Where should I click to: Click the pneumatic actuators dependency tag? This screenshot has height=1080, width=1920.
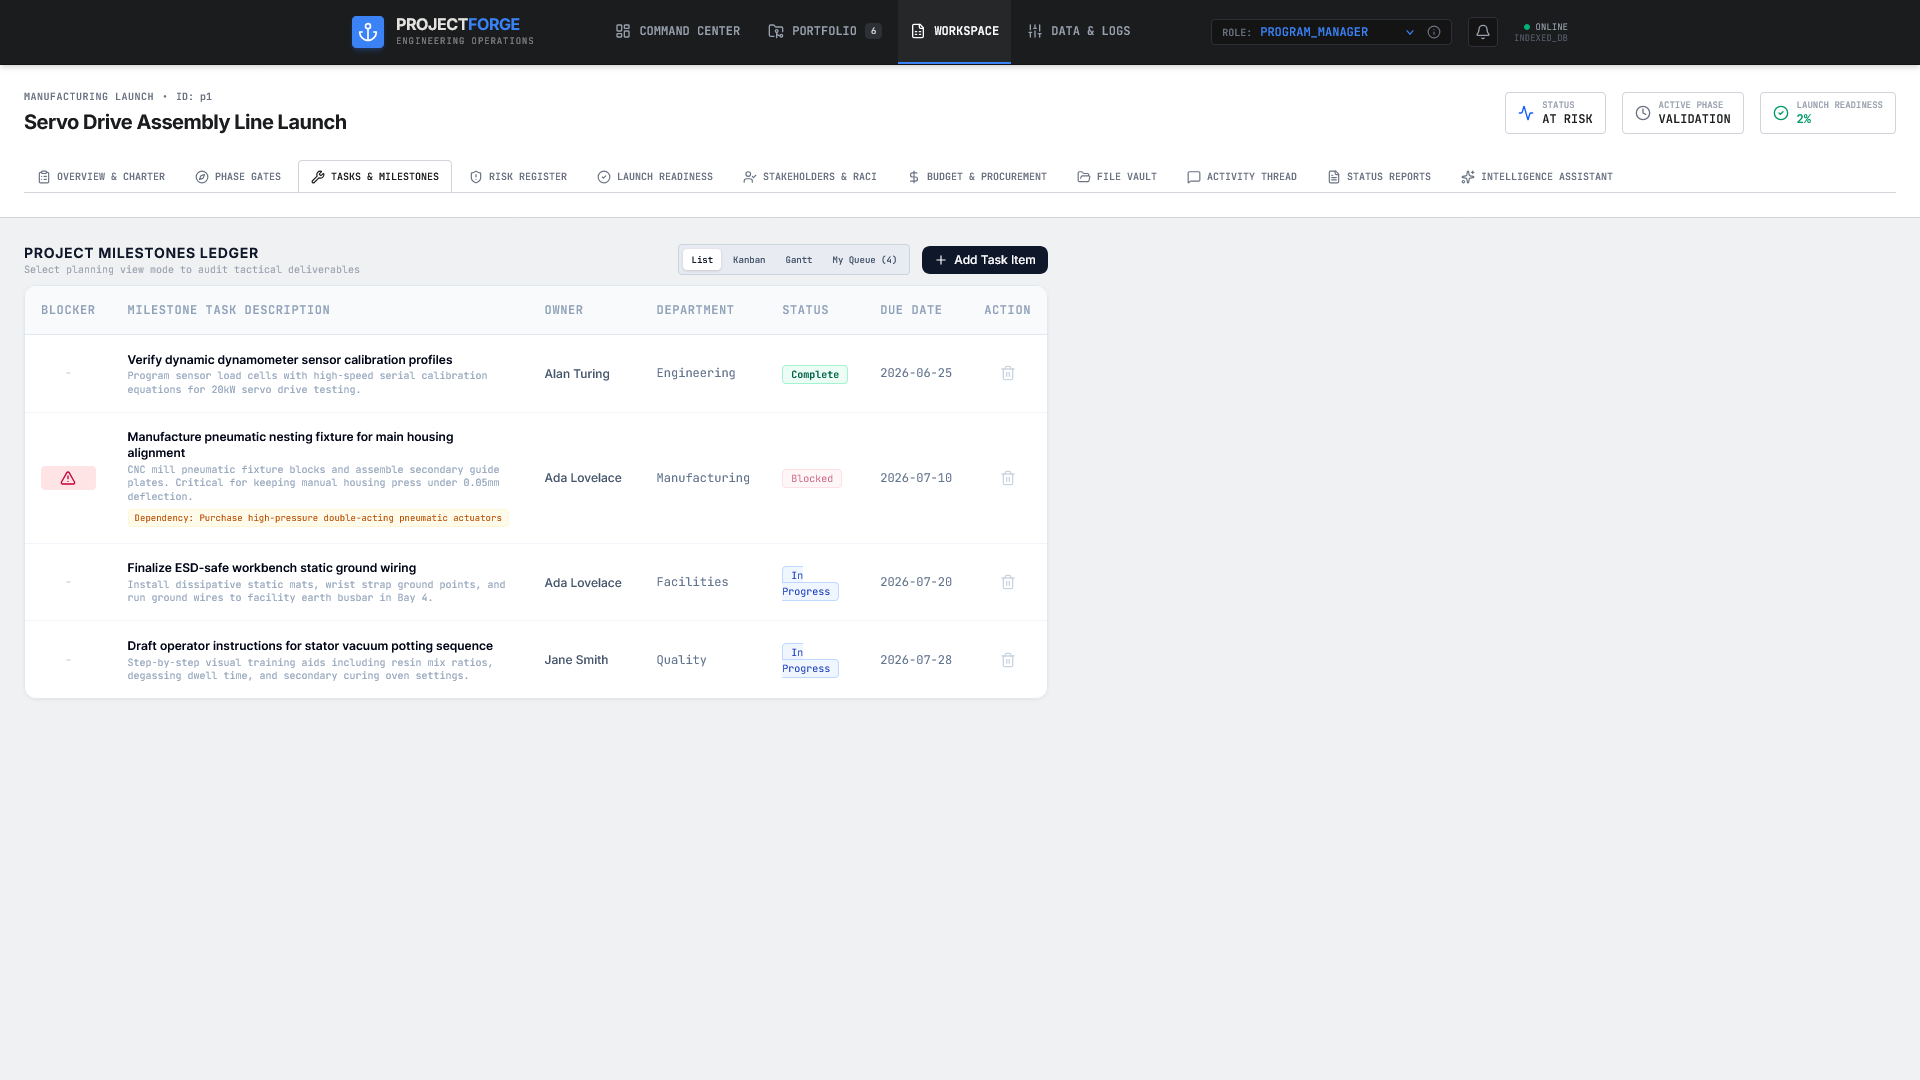click(x=318, y=518)
